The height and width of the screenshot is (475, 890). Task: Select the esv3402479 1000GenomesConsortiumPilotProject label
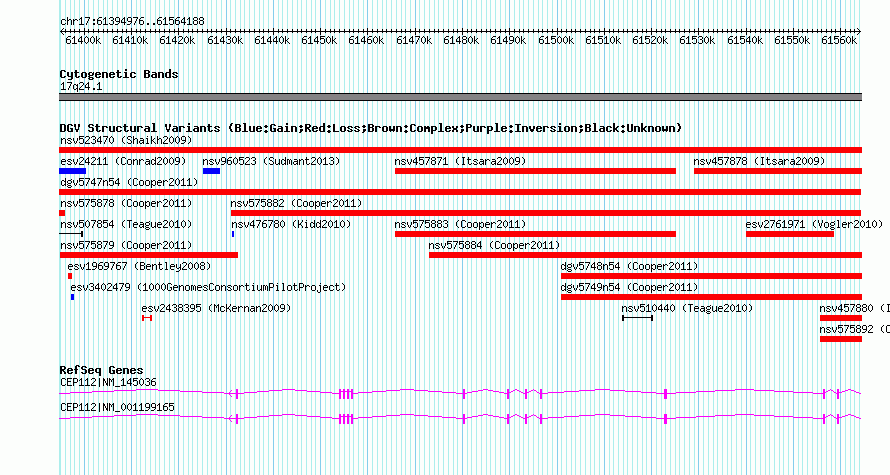208,287
